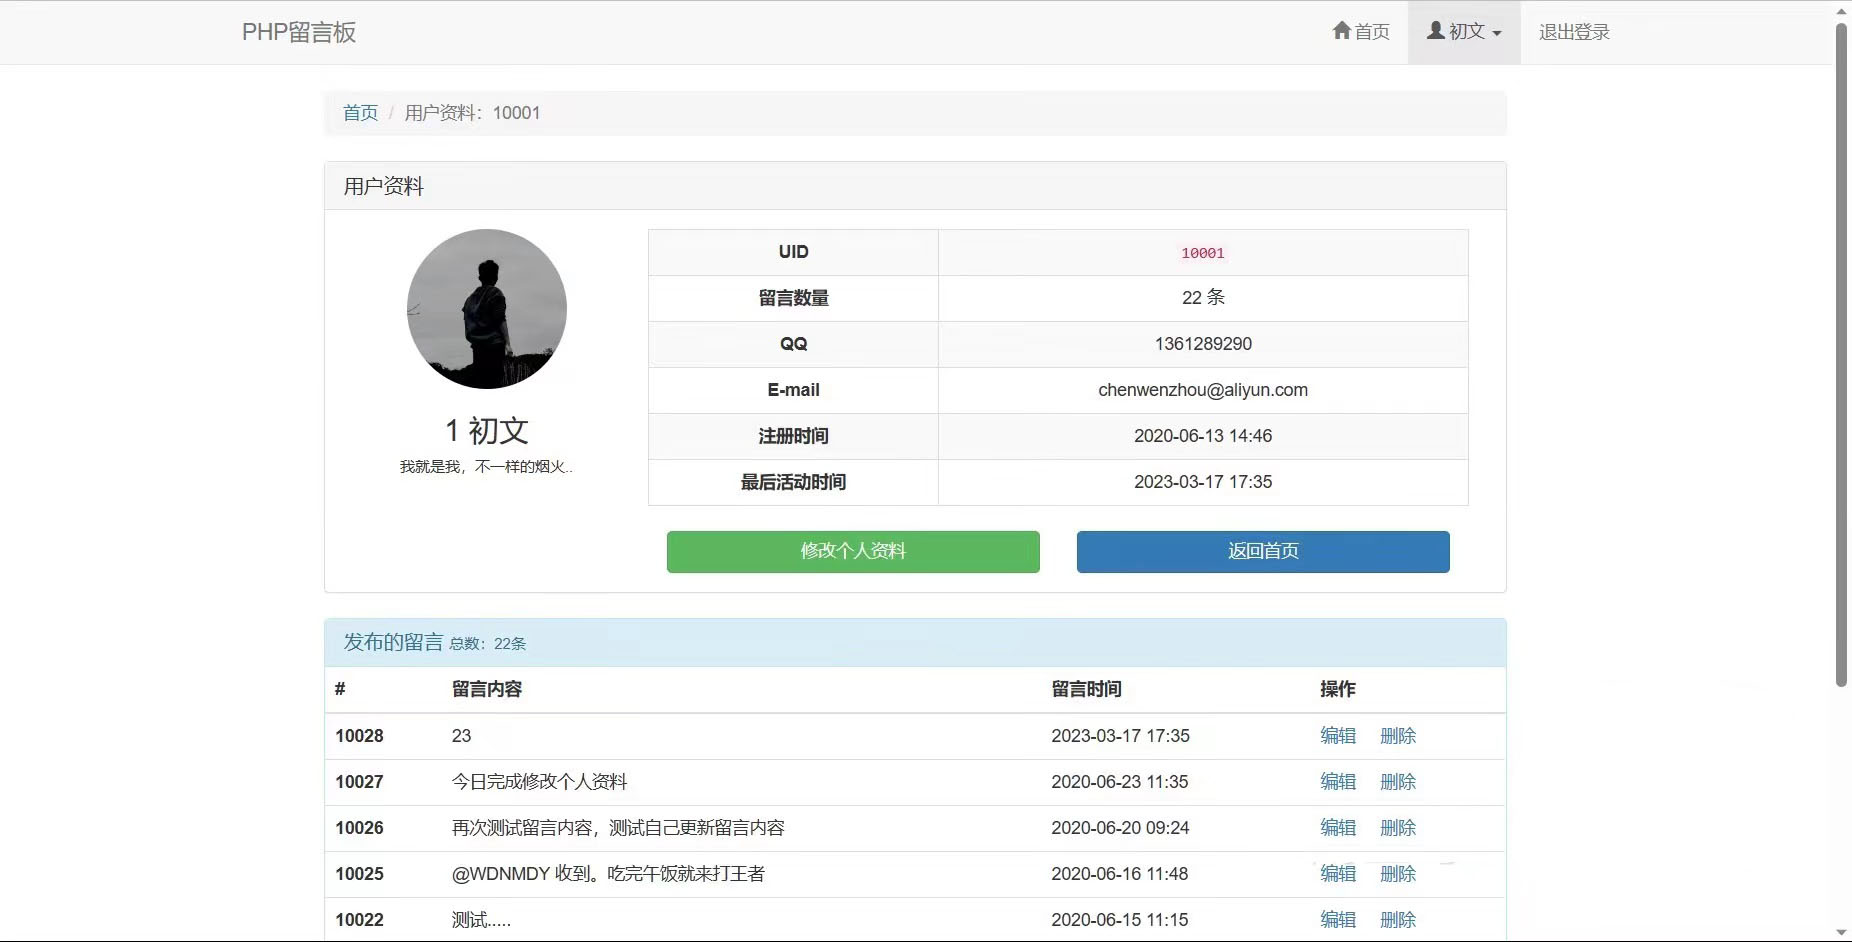
Task: Click 删除 for message 10026
Action: coord(1398,828)
